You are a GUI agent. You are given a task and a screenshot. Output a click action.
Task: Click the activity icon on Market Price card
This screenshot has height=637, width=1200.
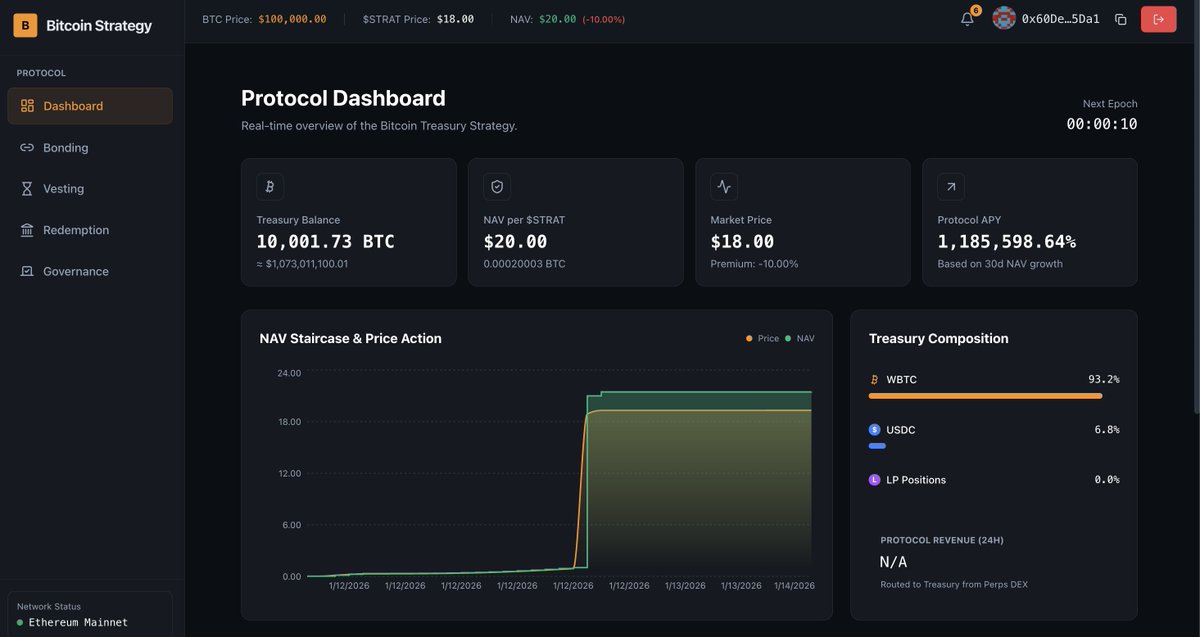coord(724,186)
